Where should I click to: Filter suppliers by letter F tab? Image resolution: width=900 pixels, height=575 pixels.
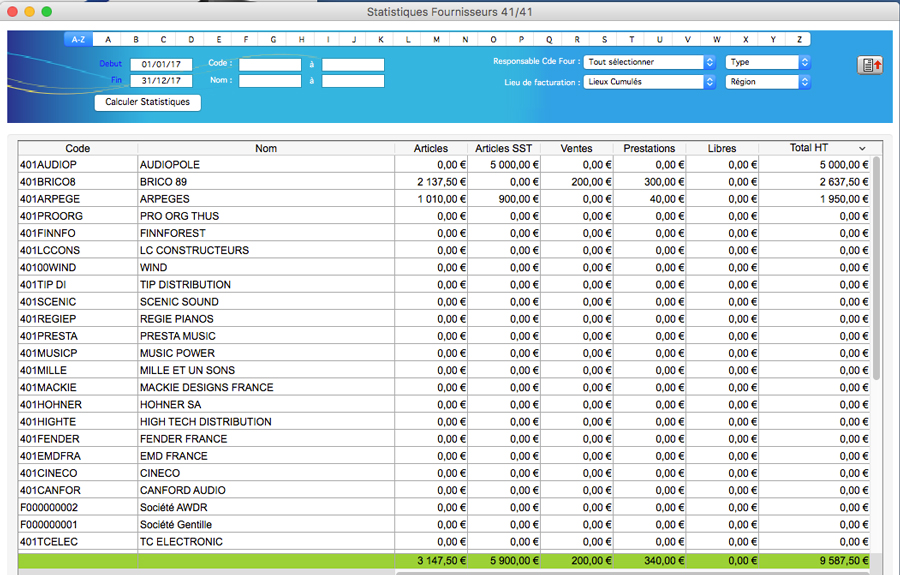tap(246, 39)
